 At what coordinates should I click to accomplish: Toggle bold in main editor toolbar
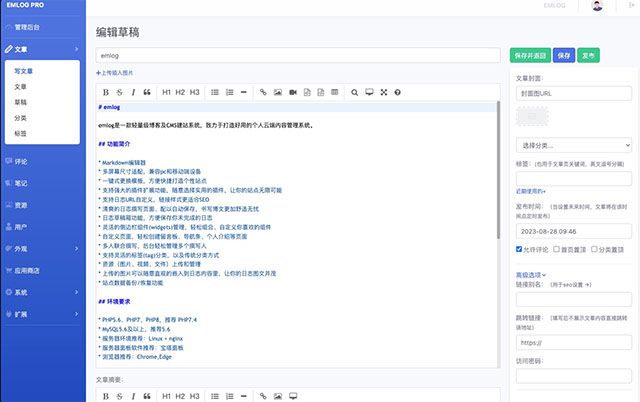tap(106, 93)
